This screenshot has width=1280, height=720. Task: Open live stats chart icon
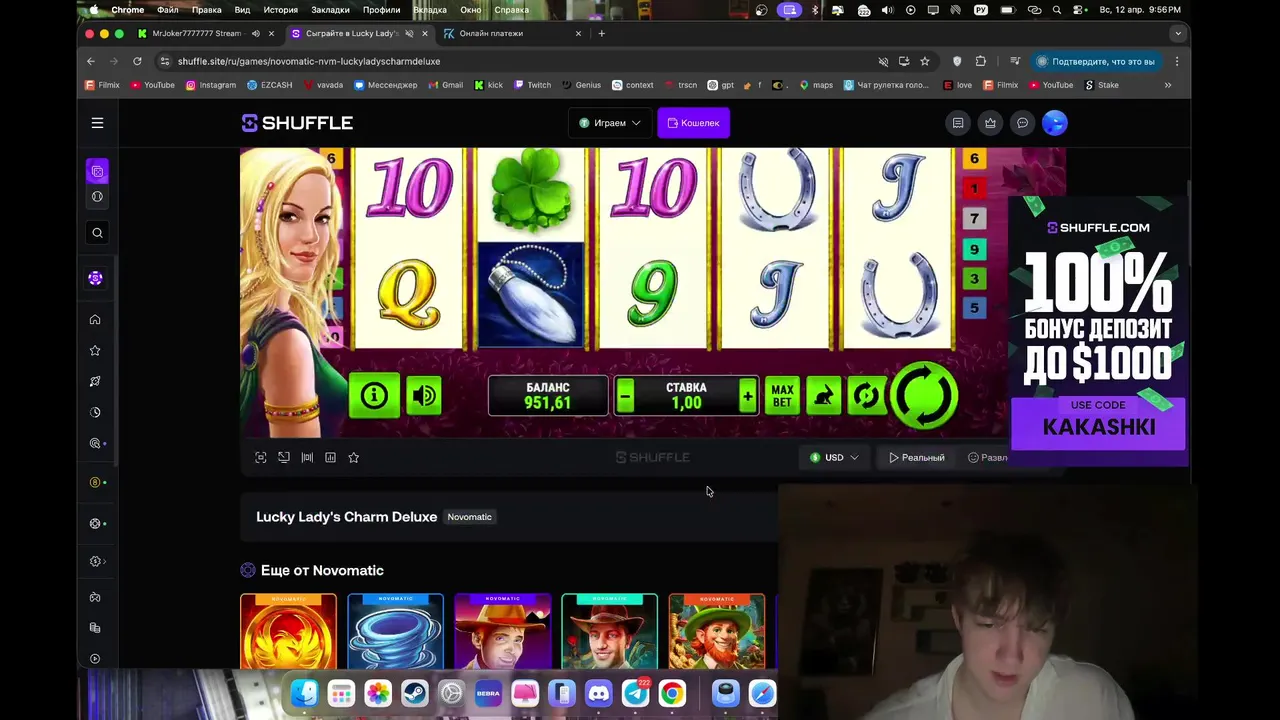coord(330,457)
